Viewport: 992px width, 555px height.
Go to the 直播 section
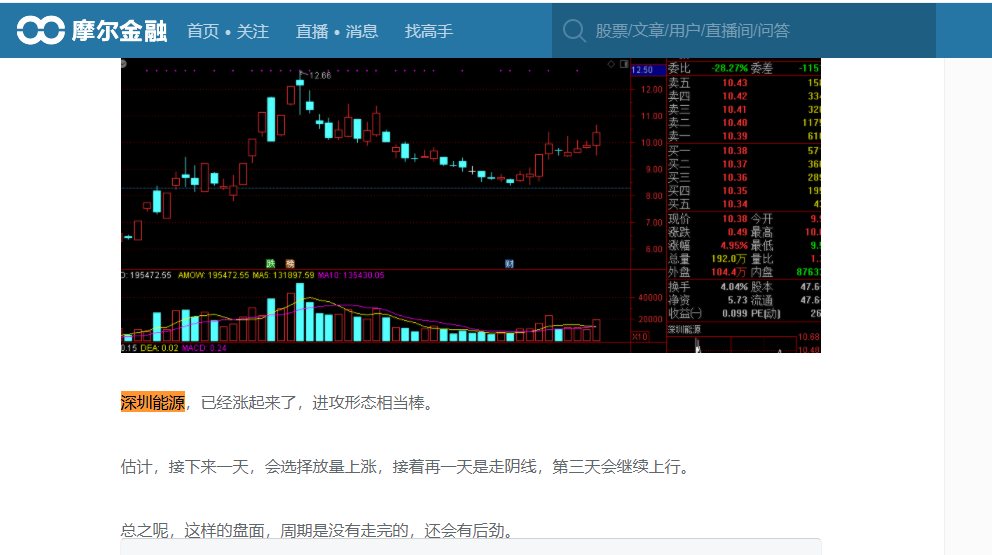(312, 31)
